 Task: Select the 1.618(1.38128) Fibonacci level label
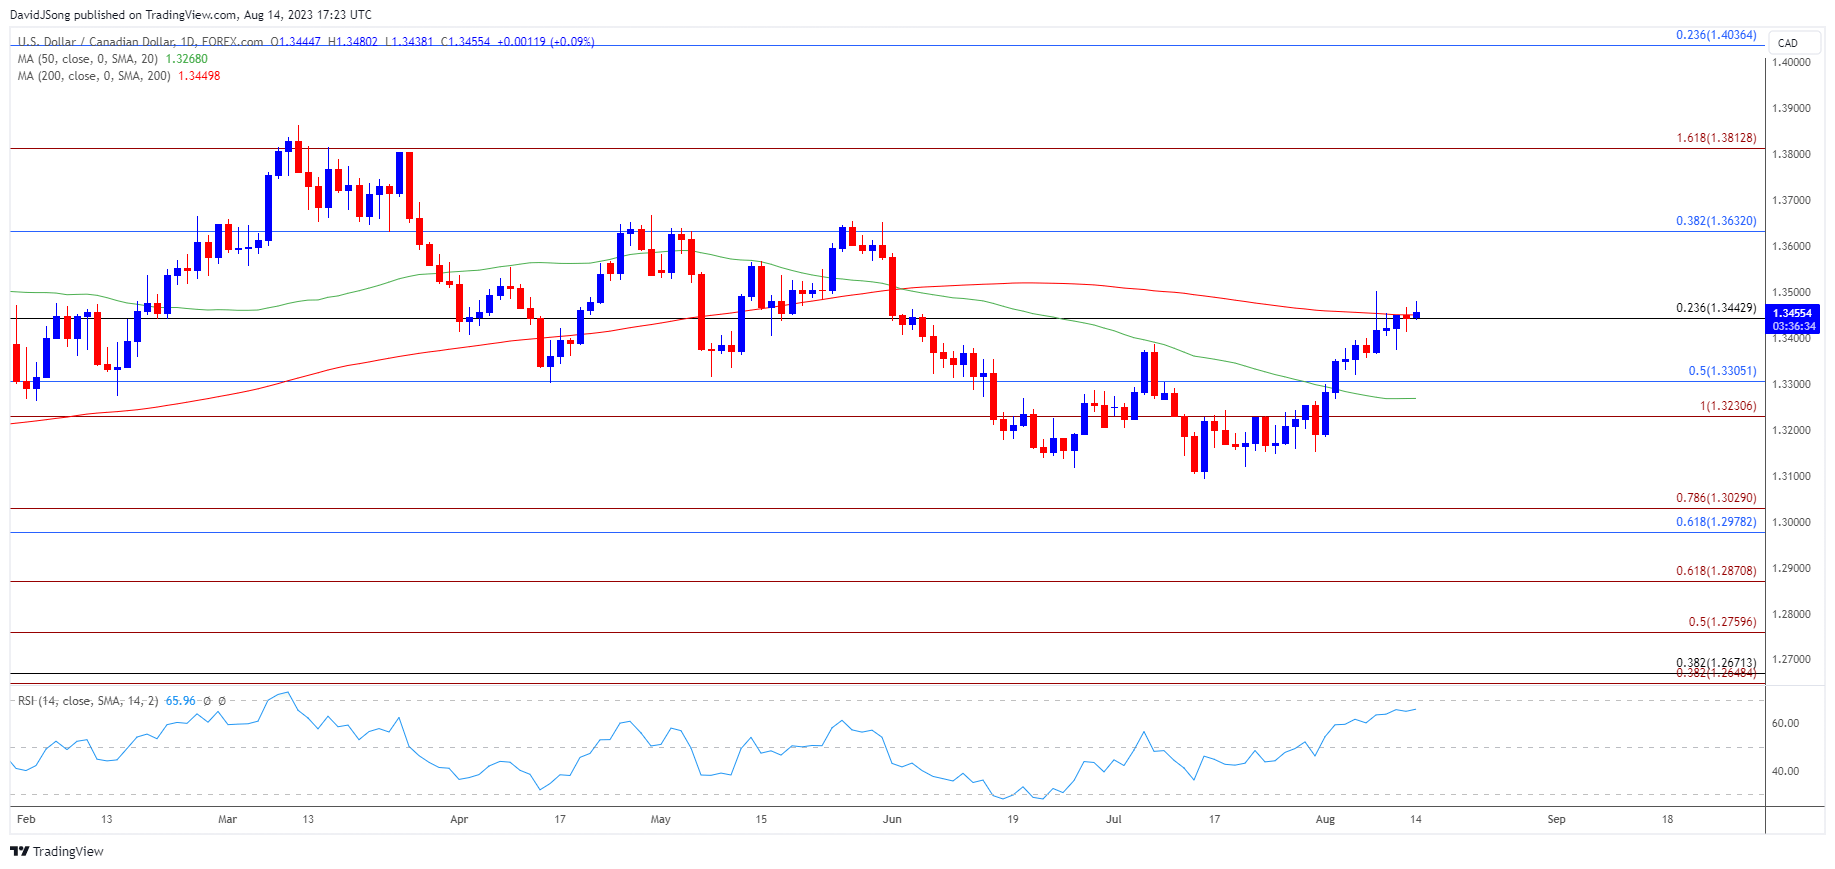click(x=1716, y=138)
